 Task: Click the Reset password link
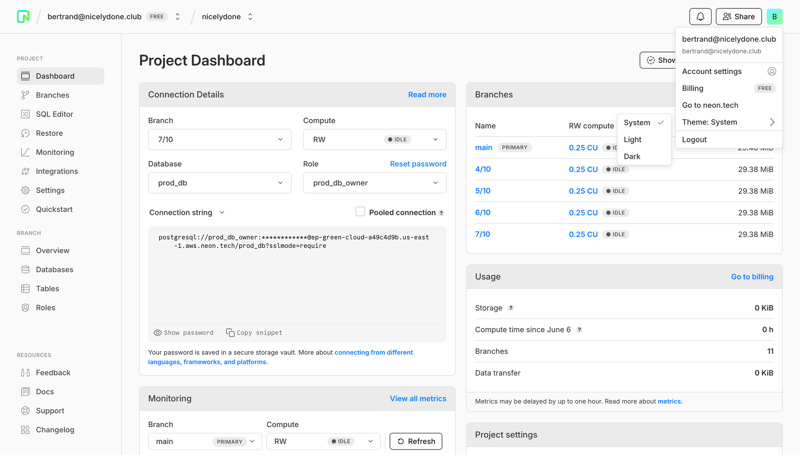point(418,164)
